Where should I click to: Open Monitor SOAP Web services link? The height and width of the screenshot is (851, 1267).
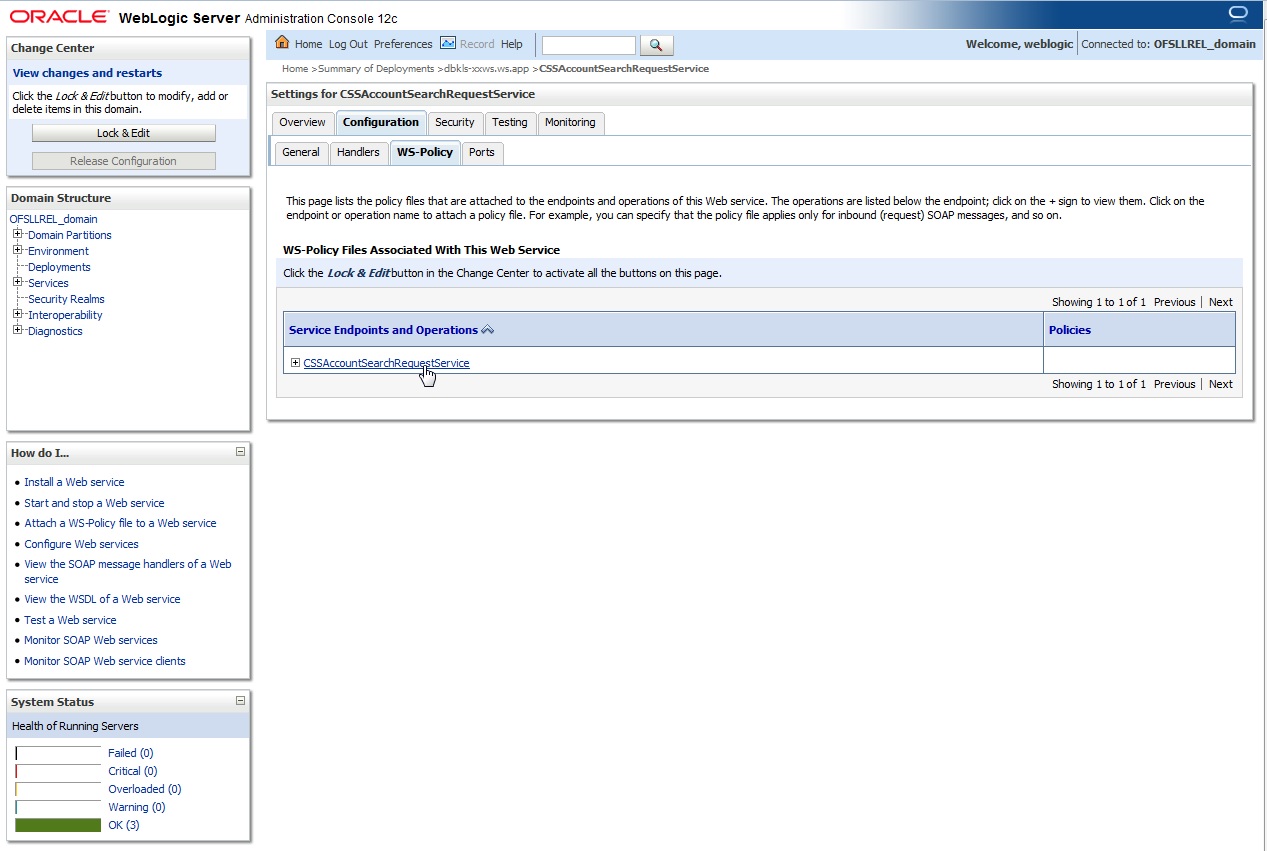[x=91, y=640]
